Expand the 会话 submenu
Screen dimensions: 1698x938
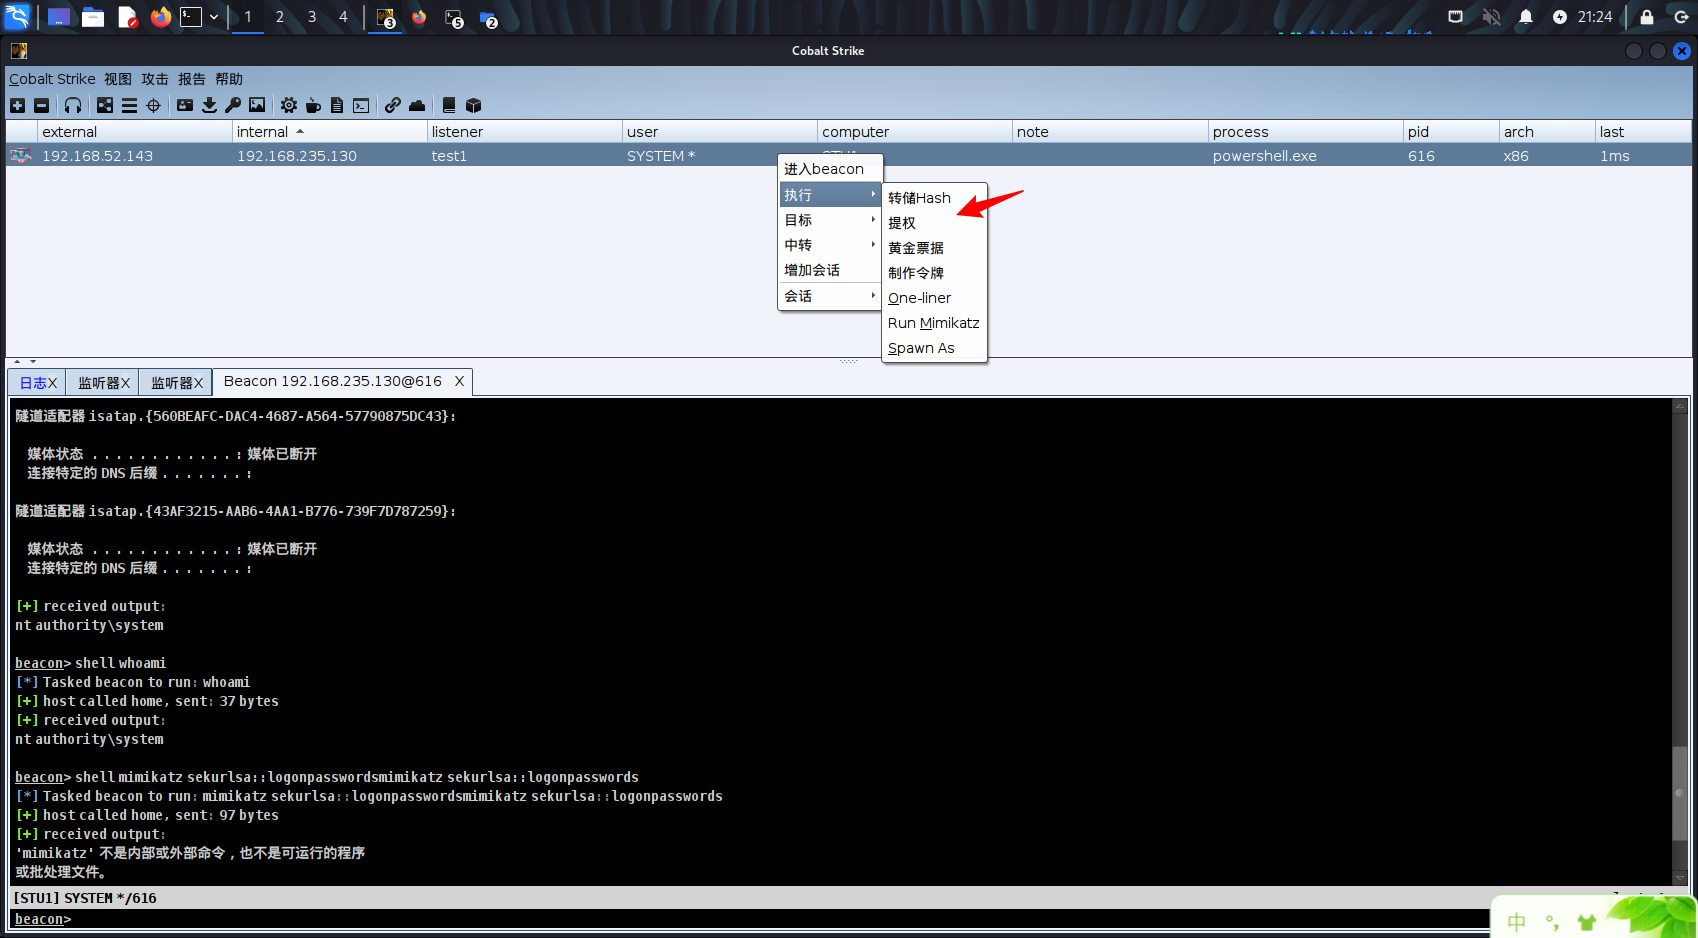coord(830,296)
